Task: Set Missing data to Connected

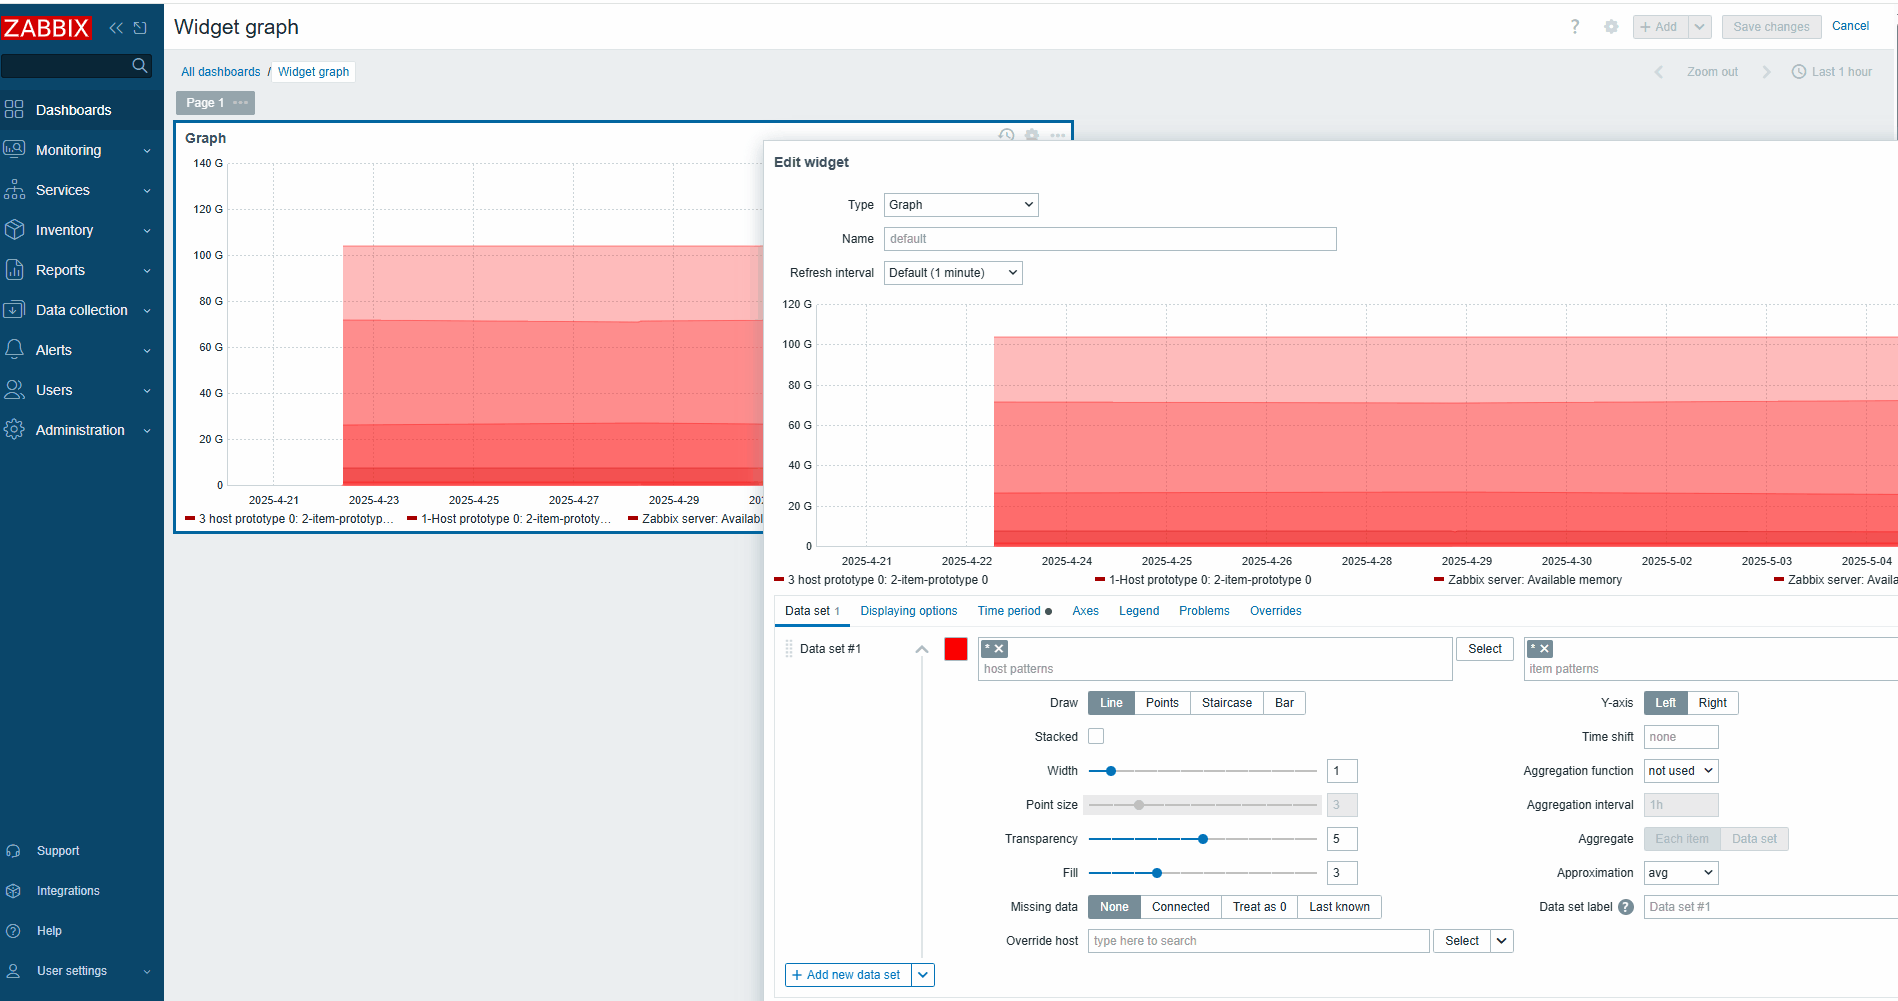Action: pos(1180,907)
